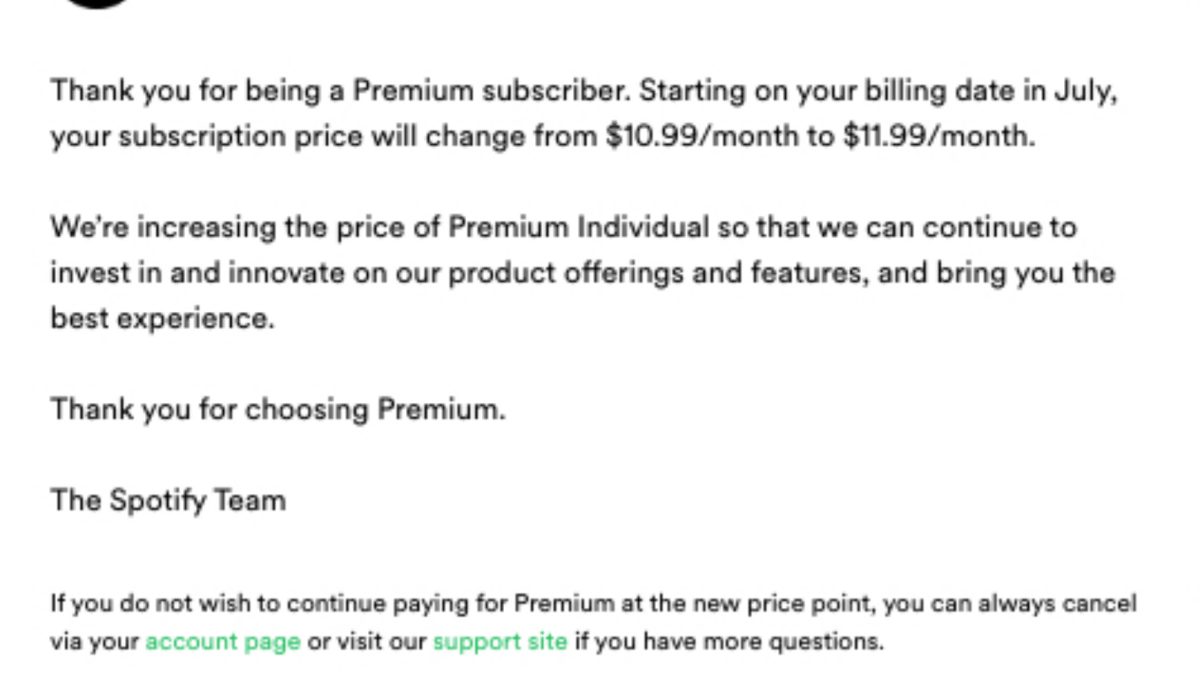
Task: Open the green account page link
Action: click(223, 641)
